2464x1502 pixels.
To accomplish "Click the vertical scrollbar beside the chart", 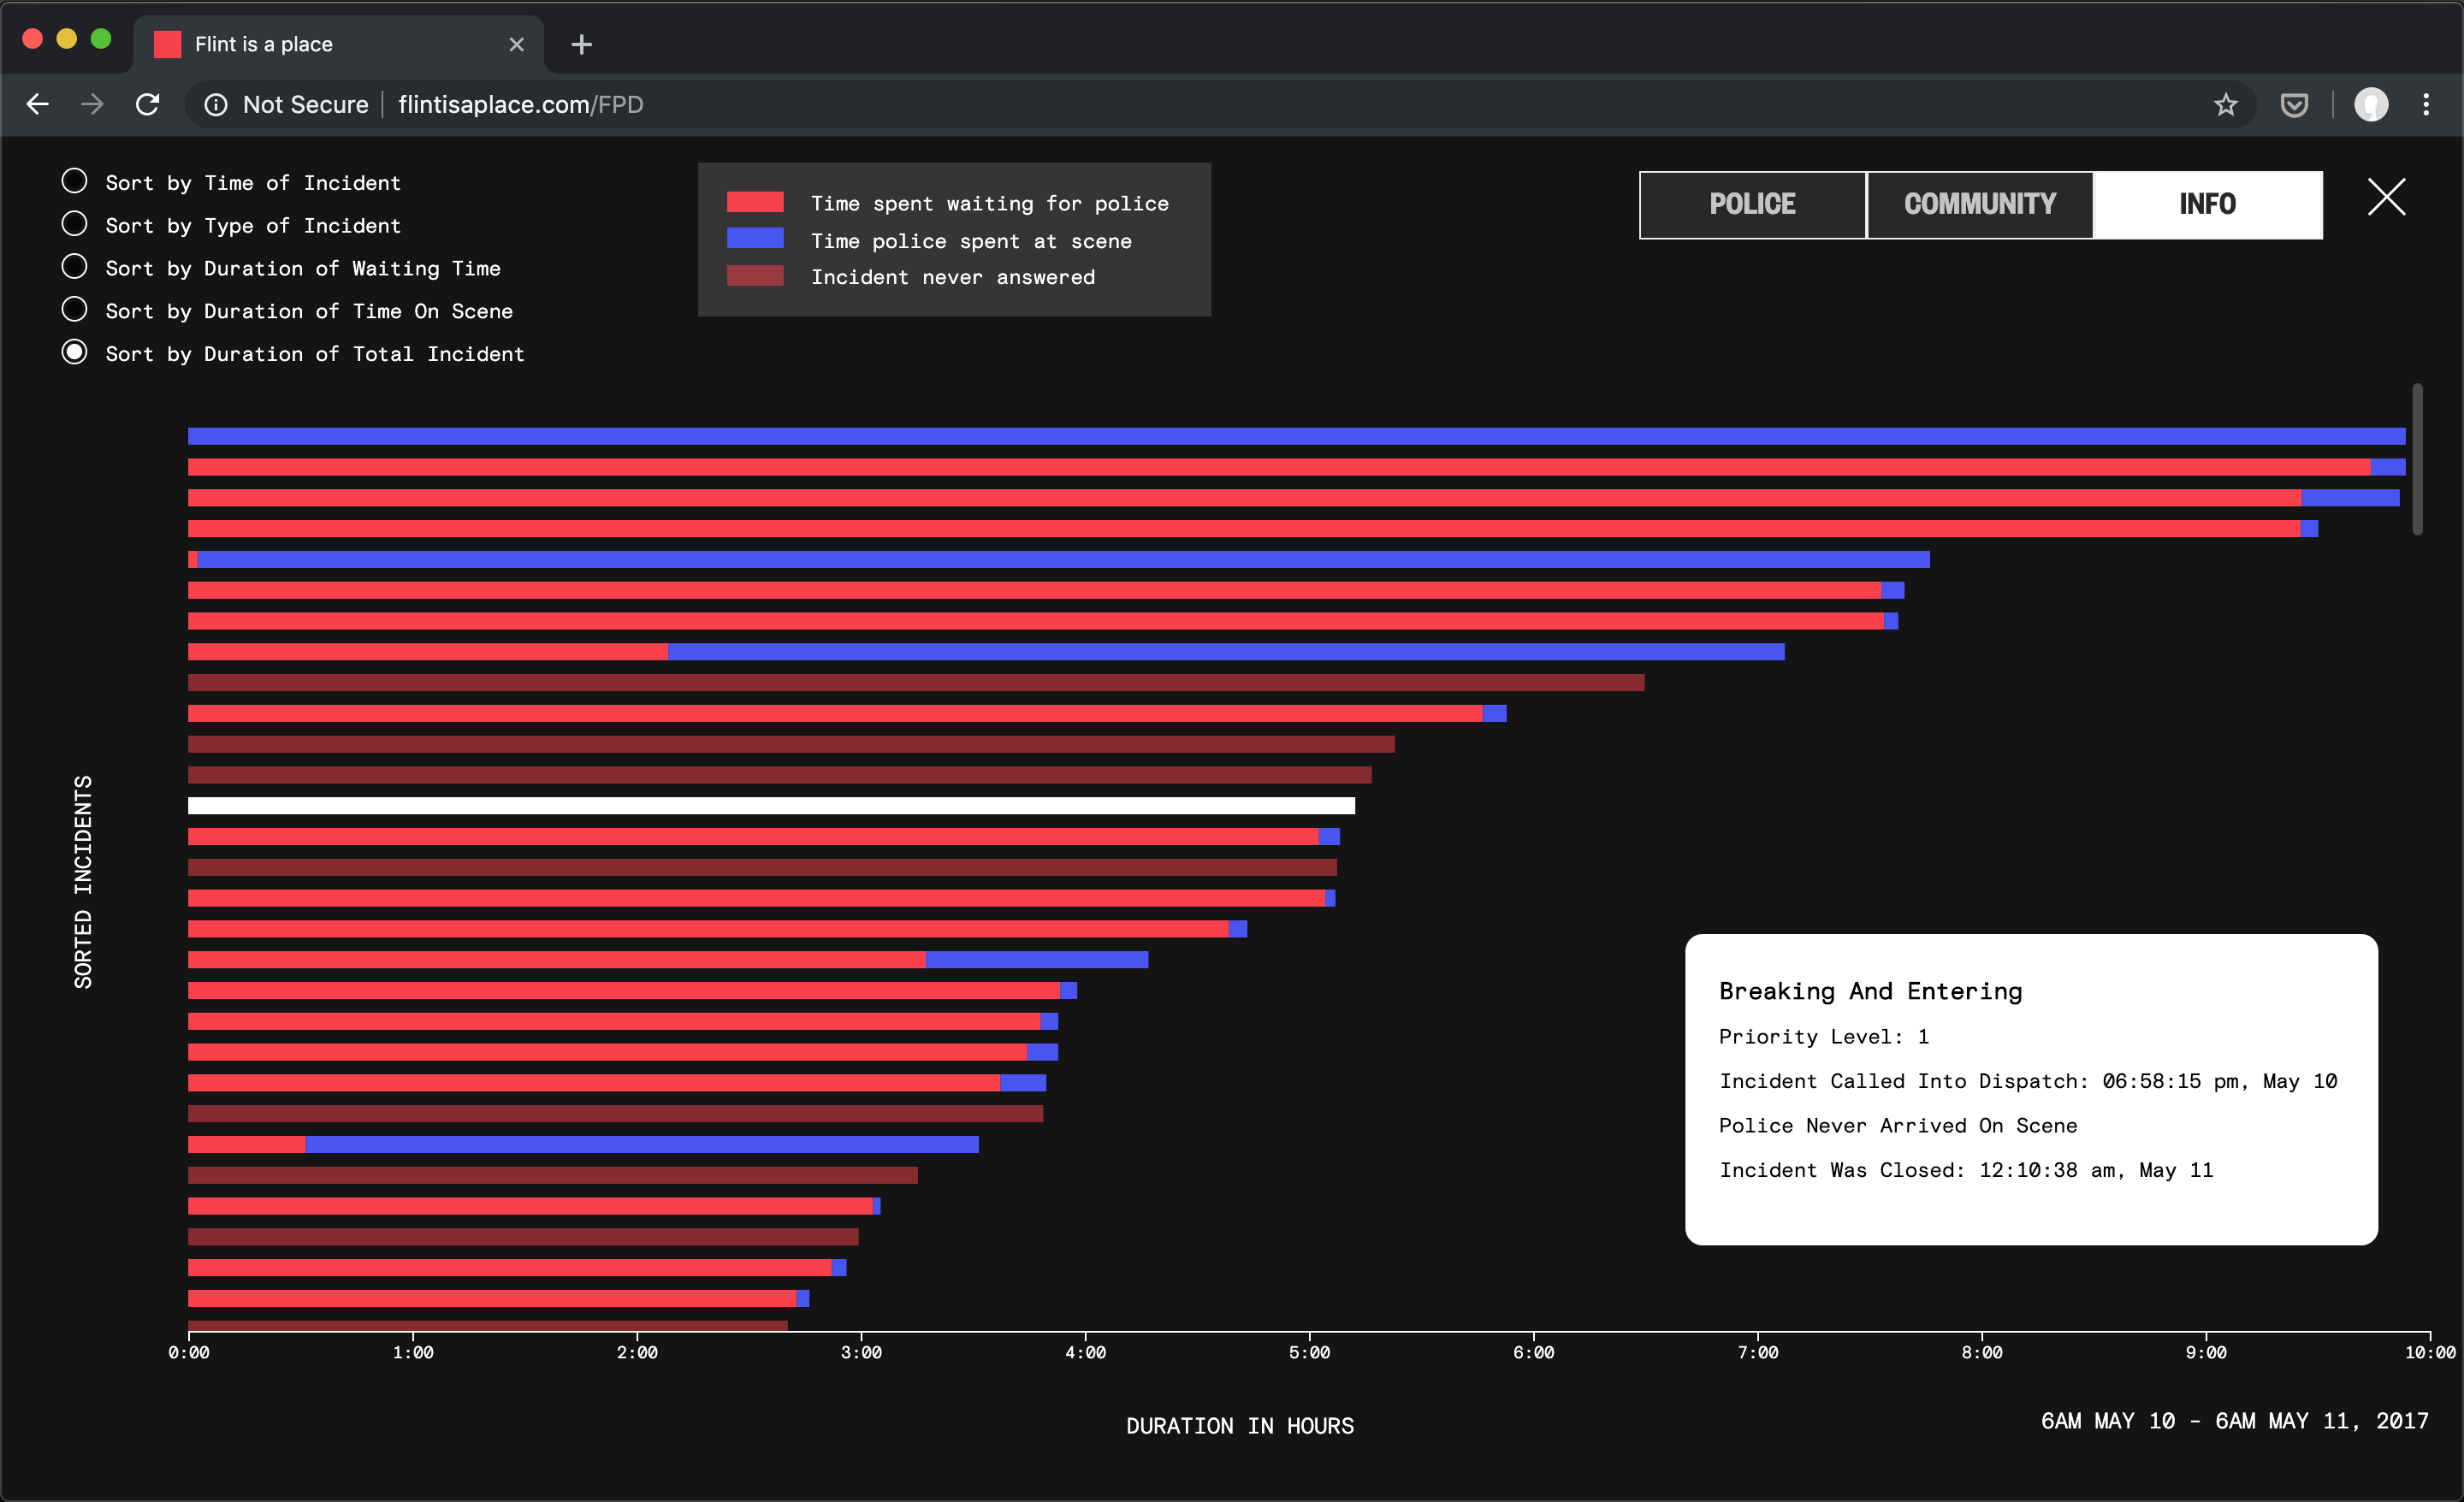I will point(2417,460).
